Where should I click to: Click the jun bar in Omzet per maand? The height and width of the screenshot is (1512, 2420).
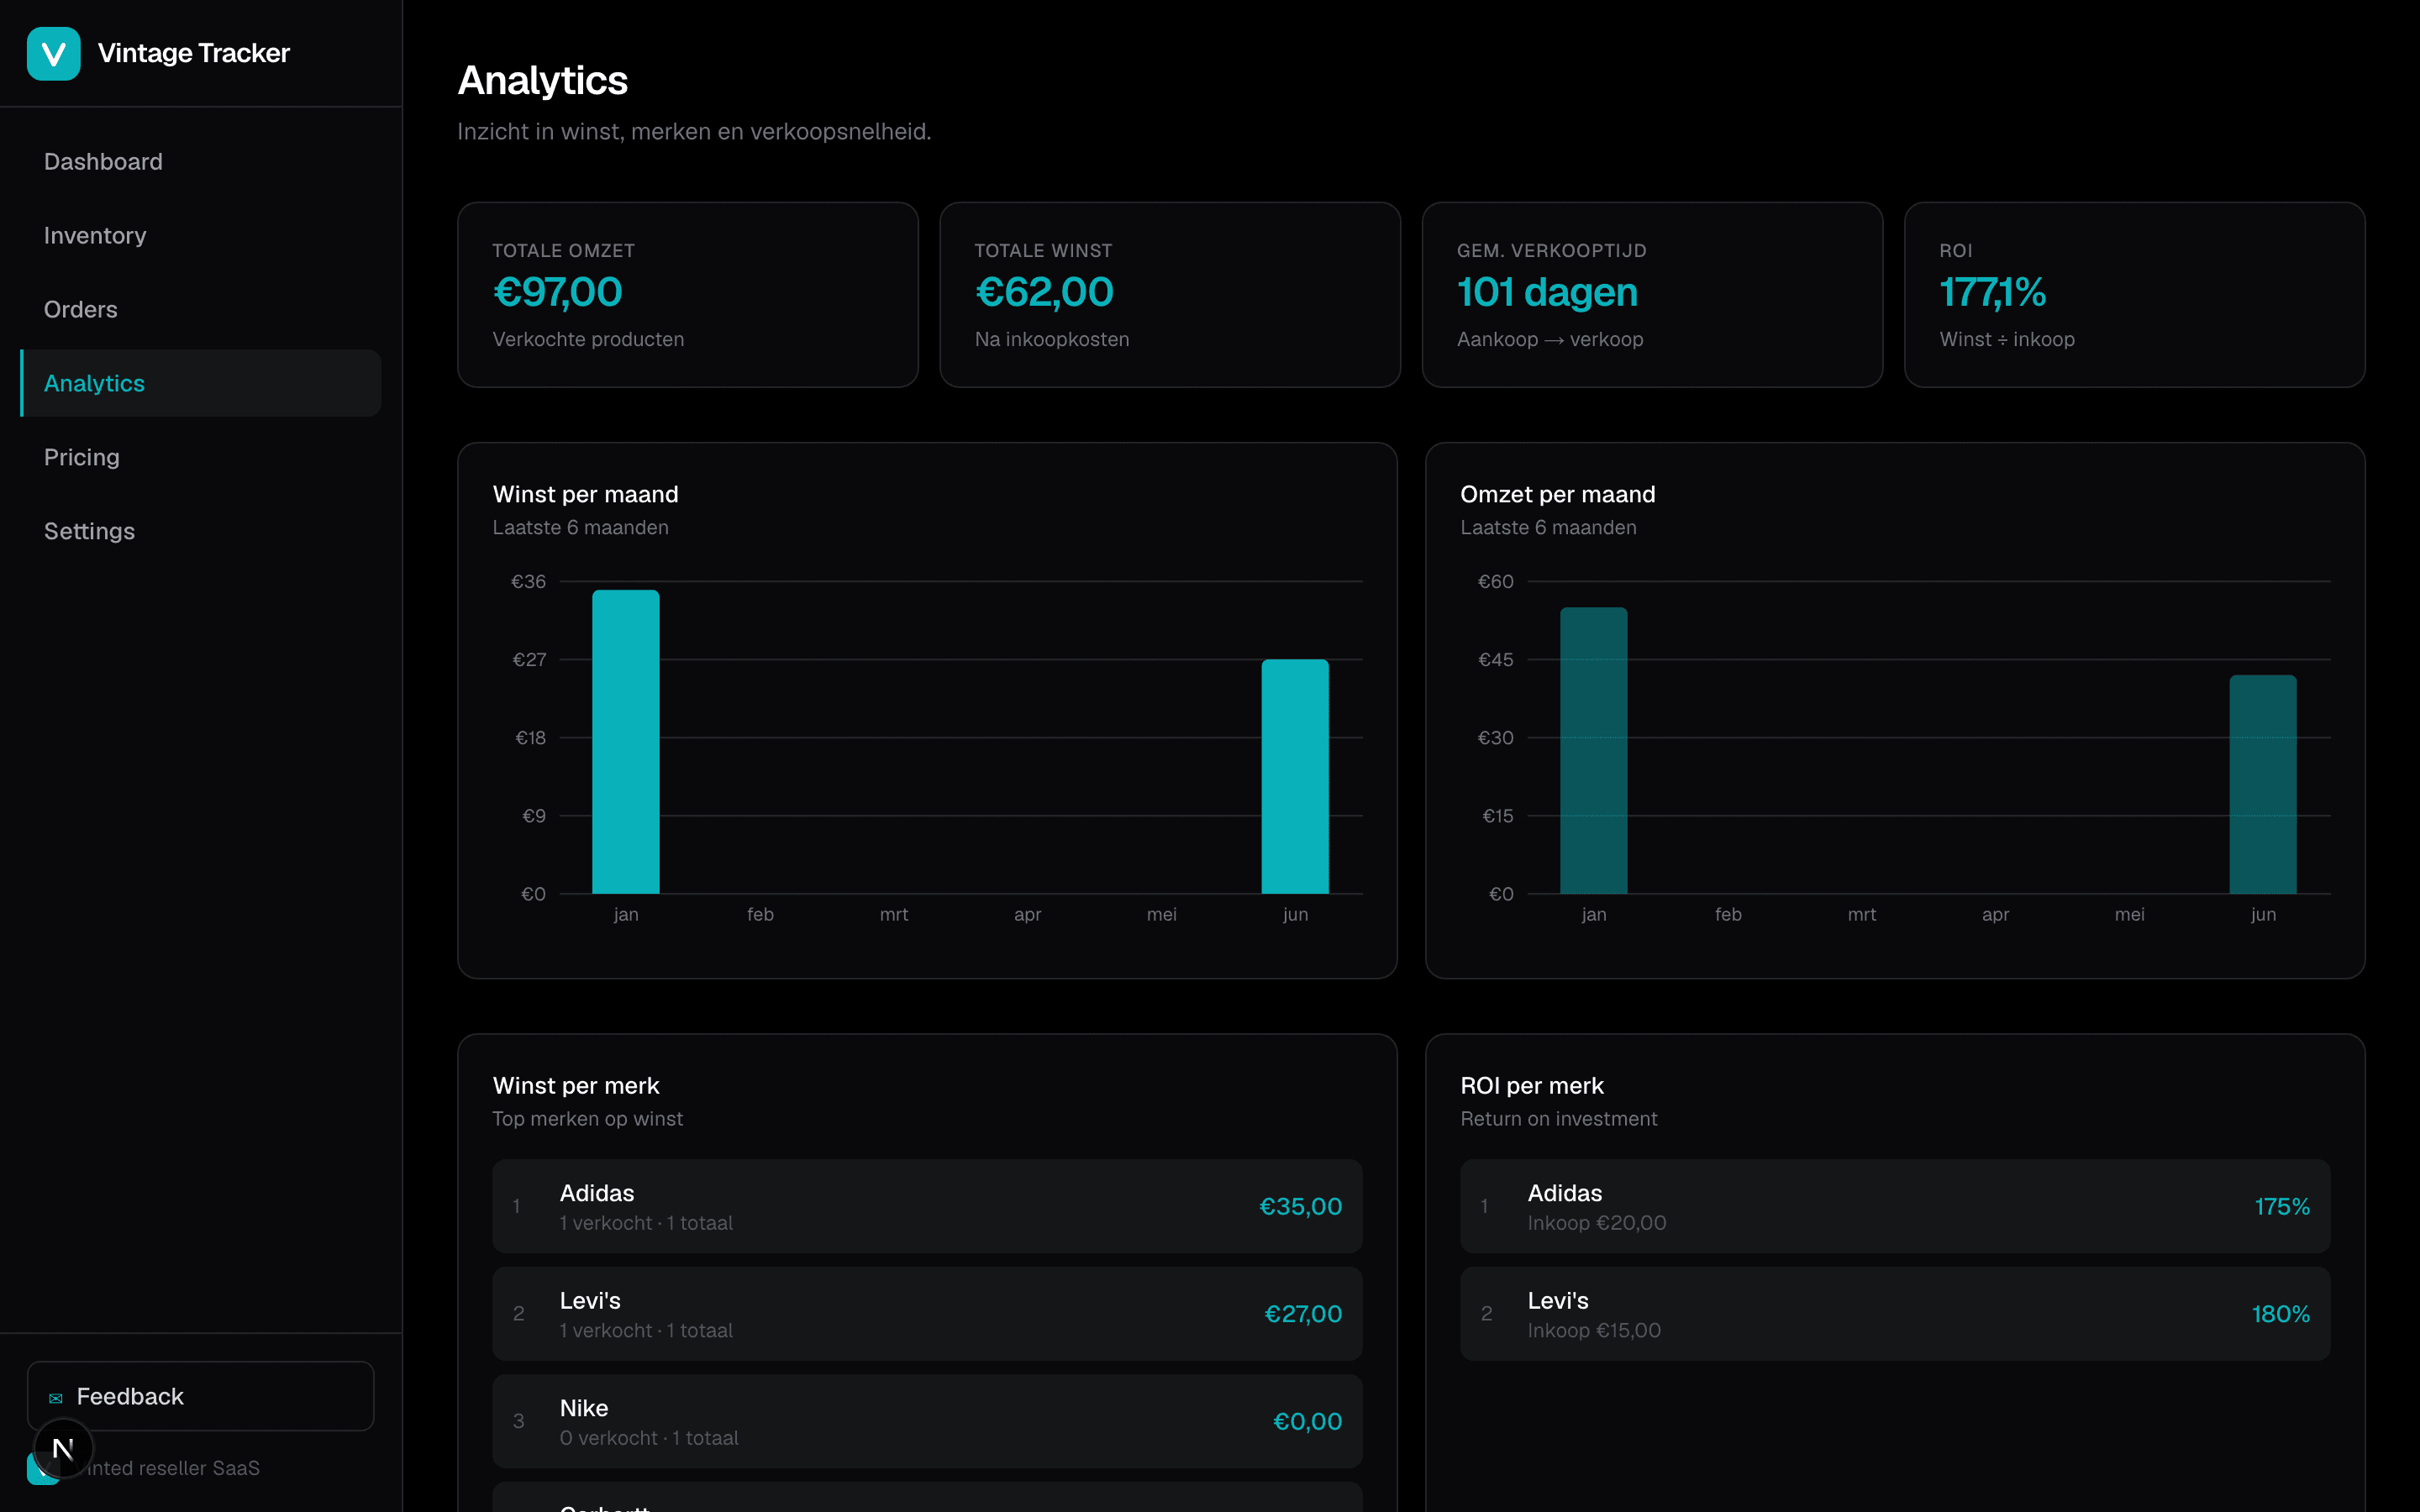coord(2263,784)
